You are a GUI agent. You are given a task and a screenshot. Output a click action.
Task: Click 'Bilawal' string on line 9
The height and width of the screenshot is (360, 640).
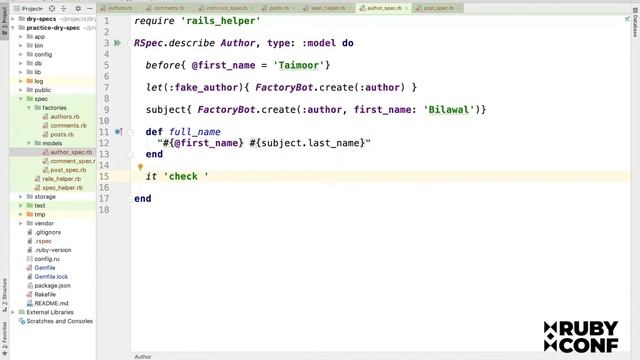click(449, 110)
